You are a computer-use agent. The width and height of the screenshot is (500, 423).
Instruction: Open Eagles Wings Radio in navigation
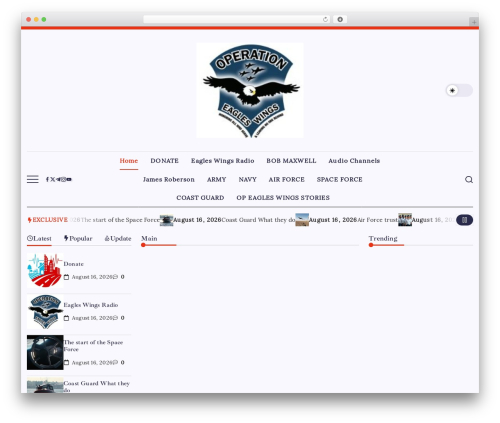(x=222, y=161)
